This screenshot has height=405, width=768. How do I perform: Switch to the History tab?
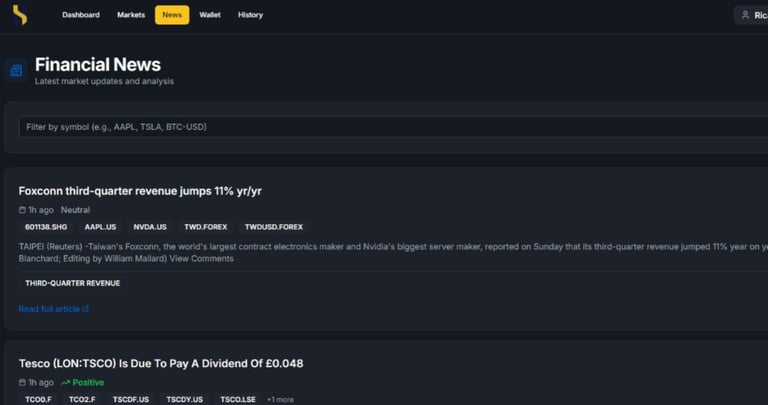(250, 15)
